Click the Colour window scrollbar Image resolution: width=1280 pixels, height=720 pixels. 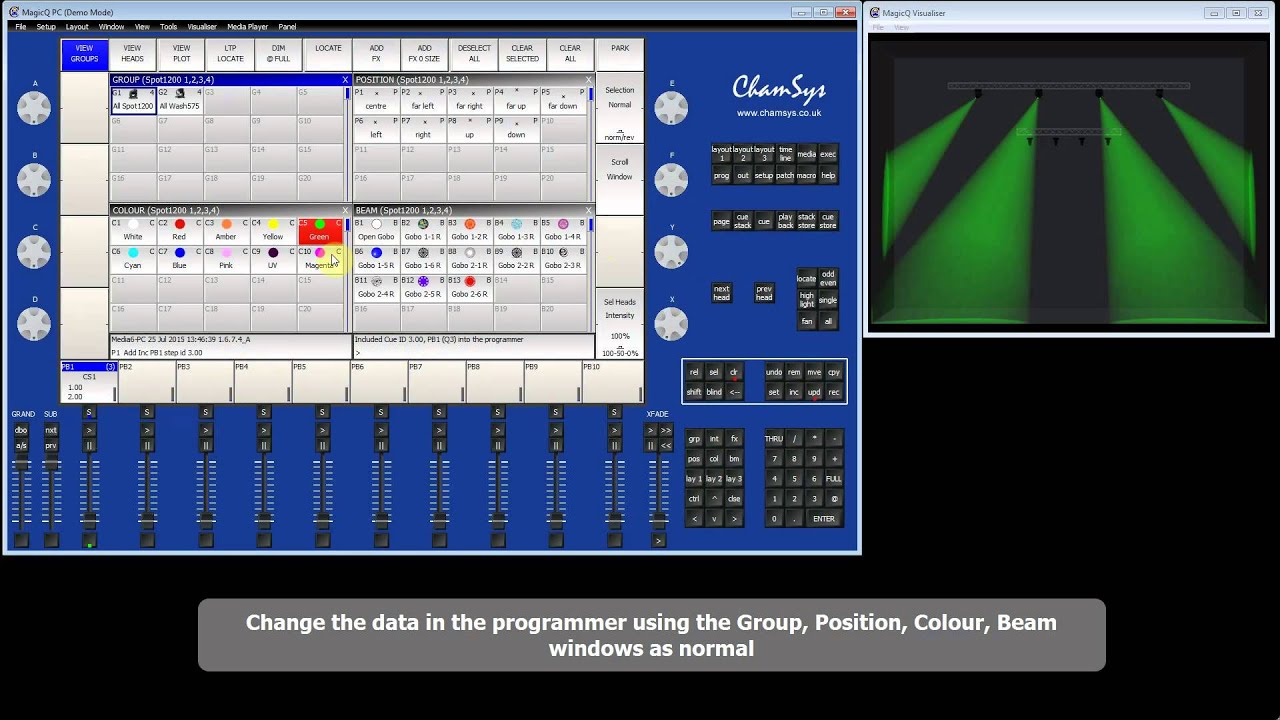point(348,274)
